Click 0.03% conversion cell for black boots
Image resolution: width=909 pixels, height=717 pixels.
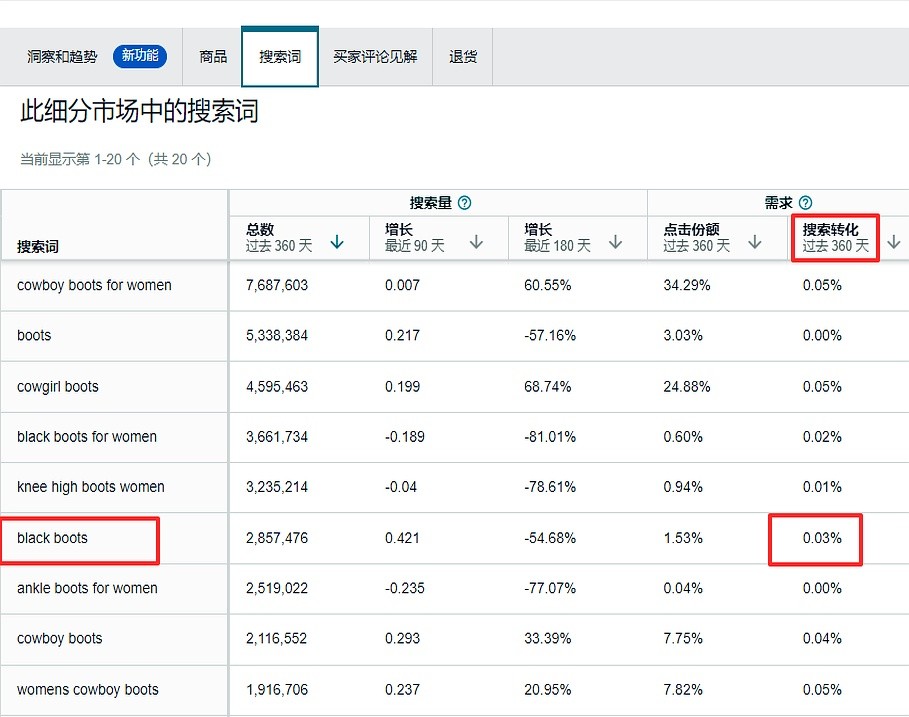click(x=822, y=538)
